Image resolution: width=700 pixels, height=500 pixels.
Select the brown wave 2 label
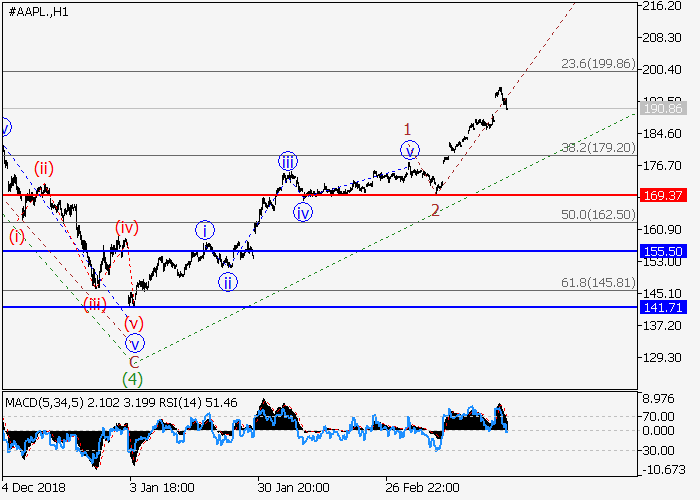point(435,210)
